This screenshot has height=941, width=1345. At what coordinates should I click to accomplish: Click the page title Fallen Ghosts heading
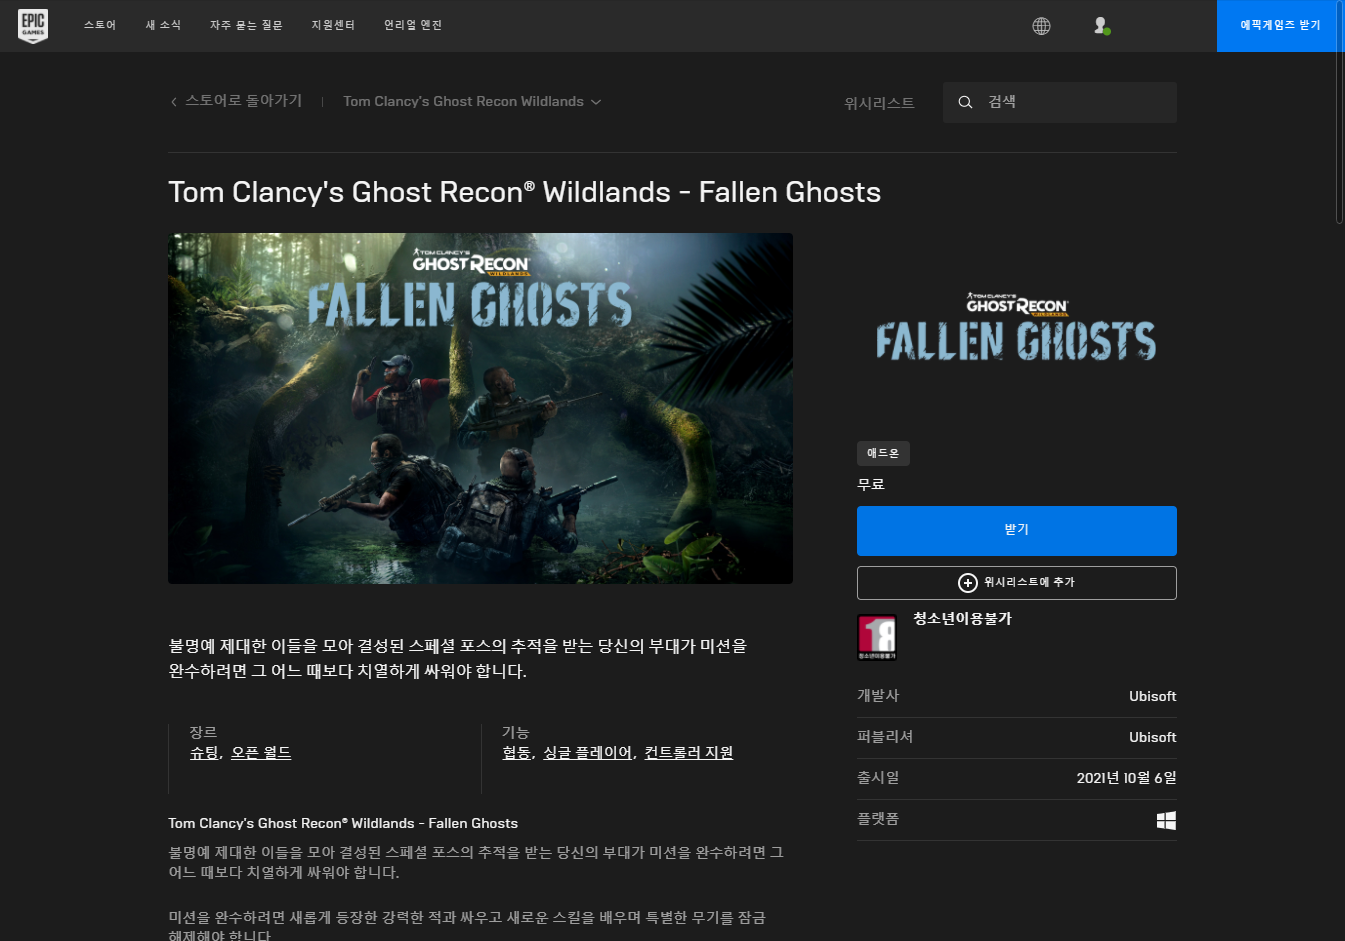click(x=524, y=192)
